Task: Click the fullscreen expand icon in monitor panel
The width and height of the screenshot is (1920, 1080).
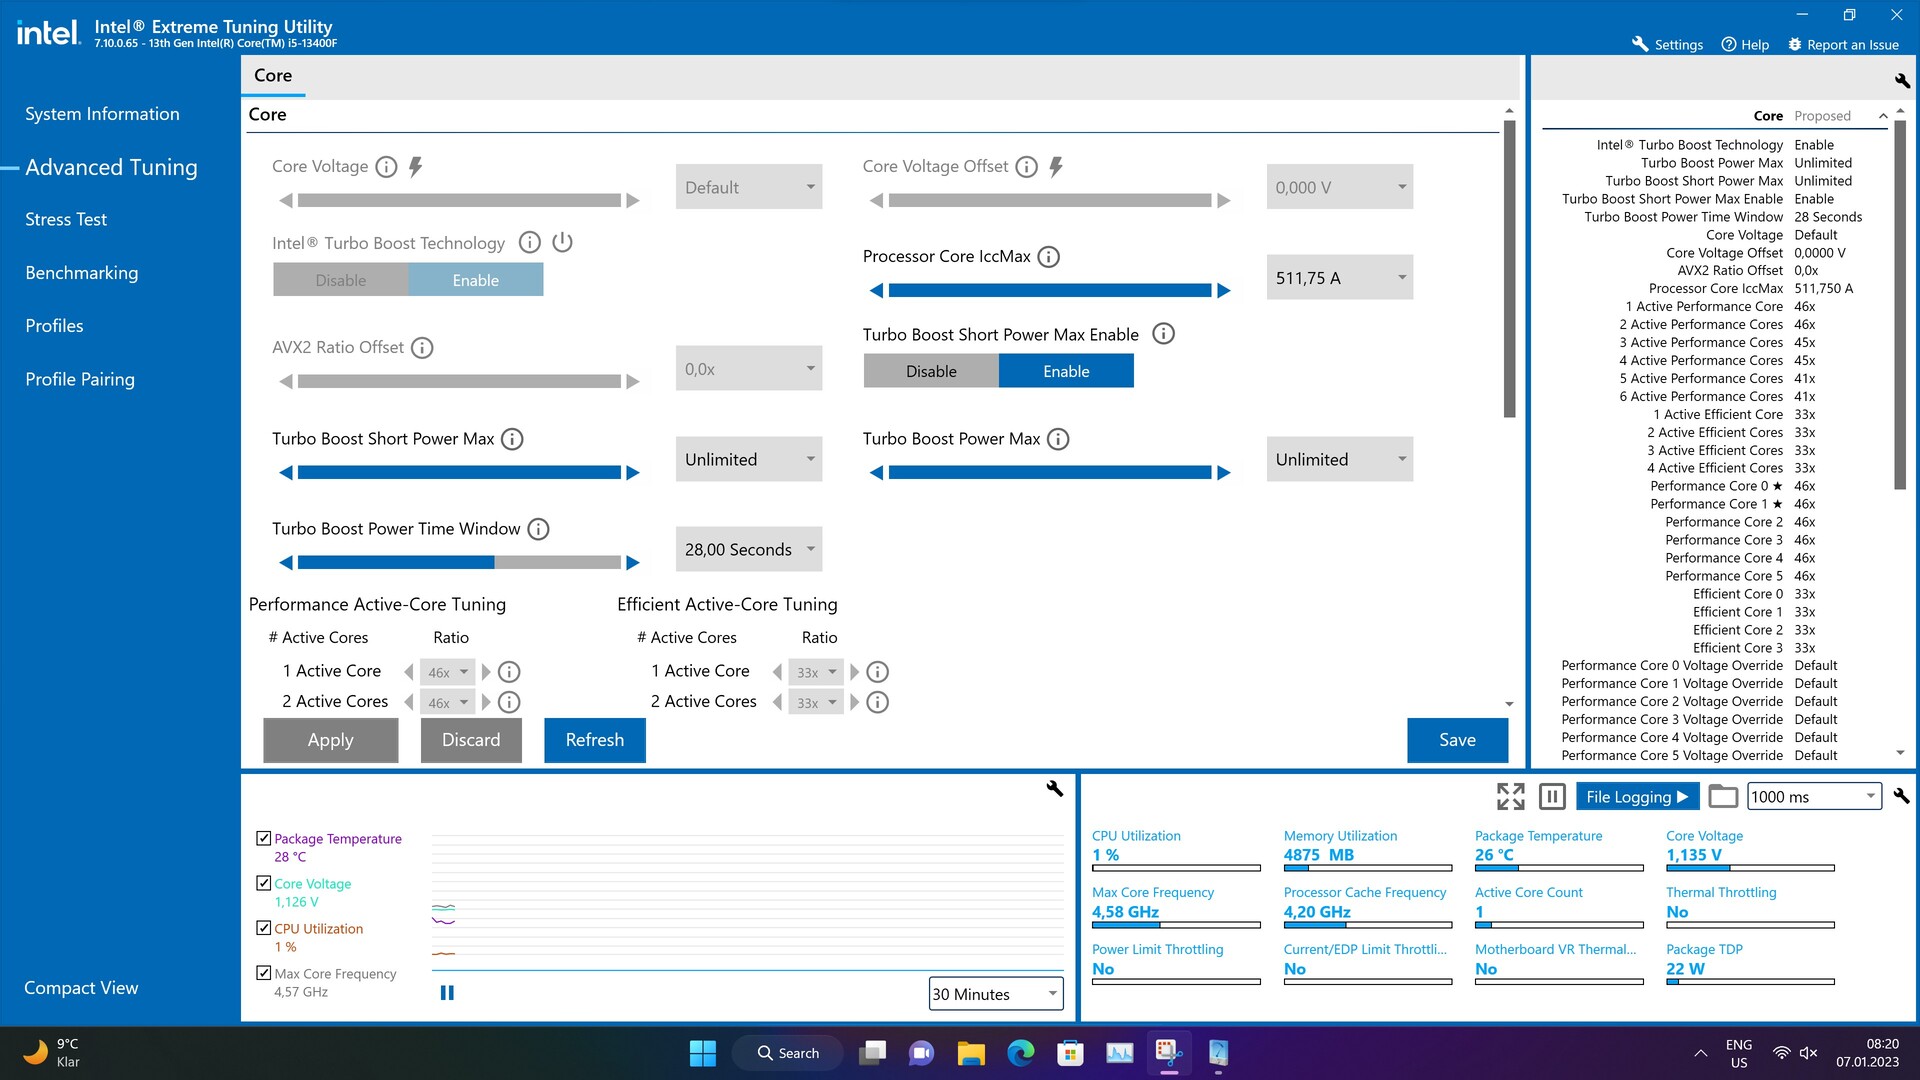Action: coord(1511,794)
